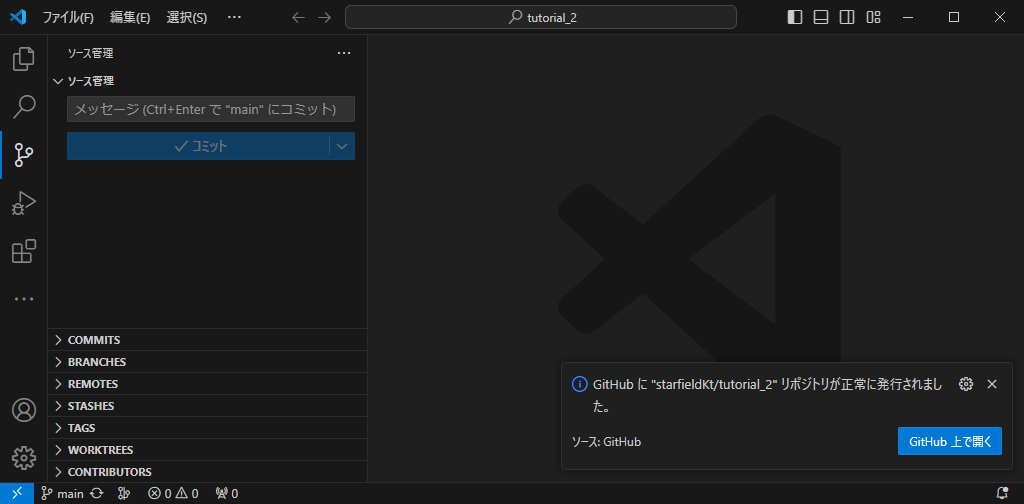Click GitHub 上で開く button
Image resolution: width=1024 pixels, height=504 pixels.
950,441
